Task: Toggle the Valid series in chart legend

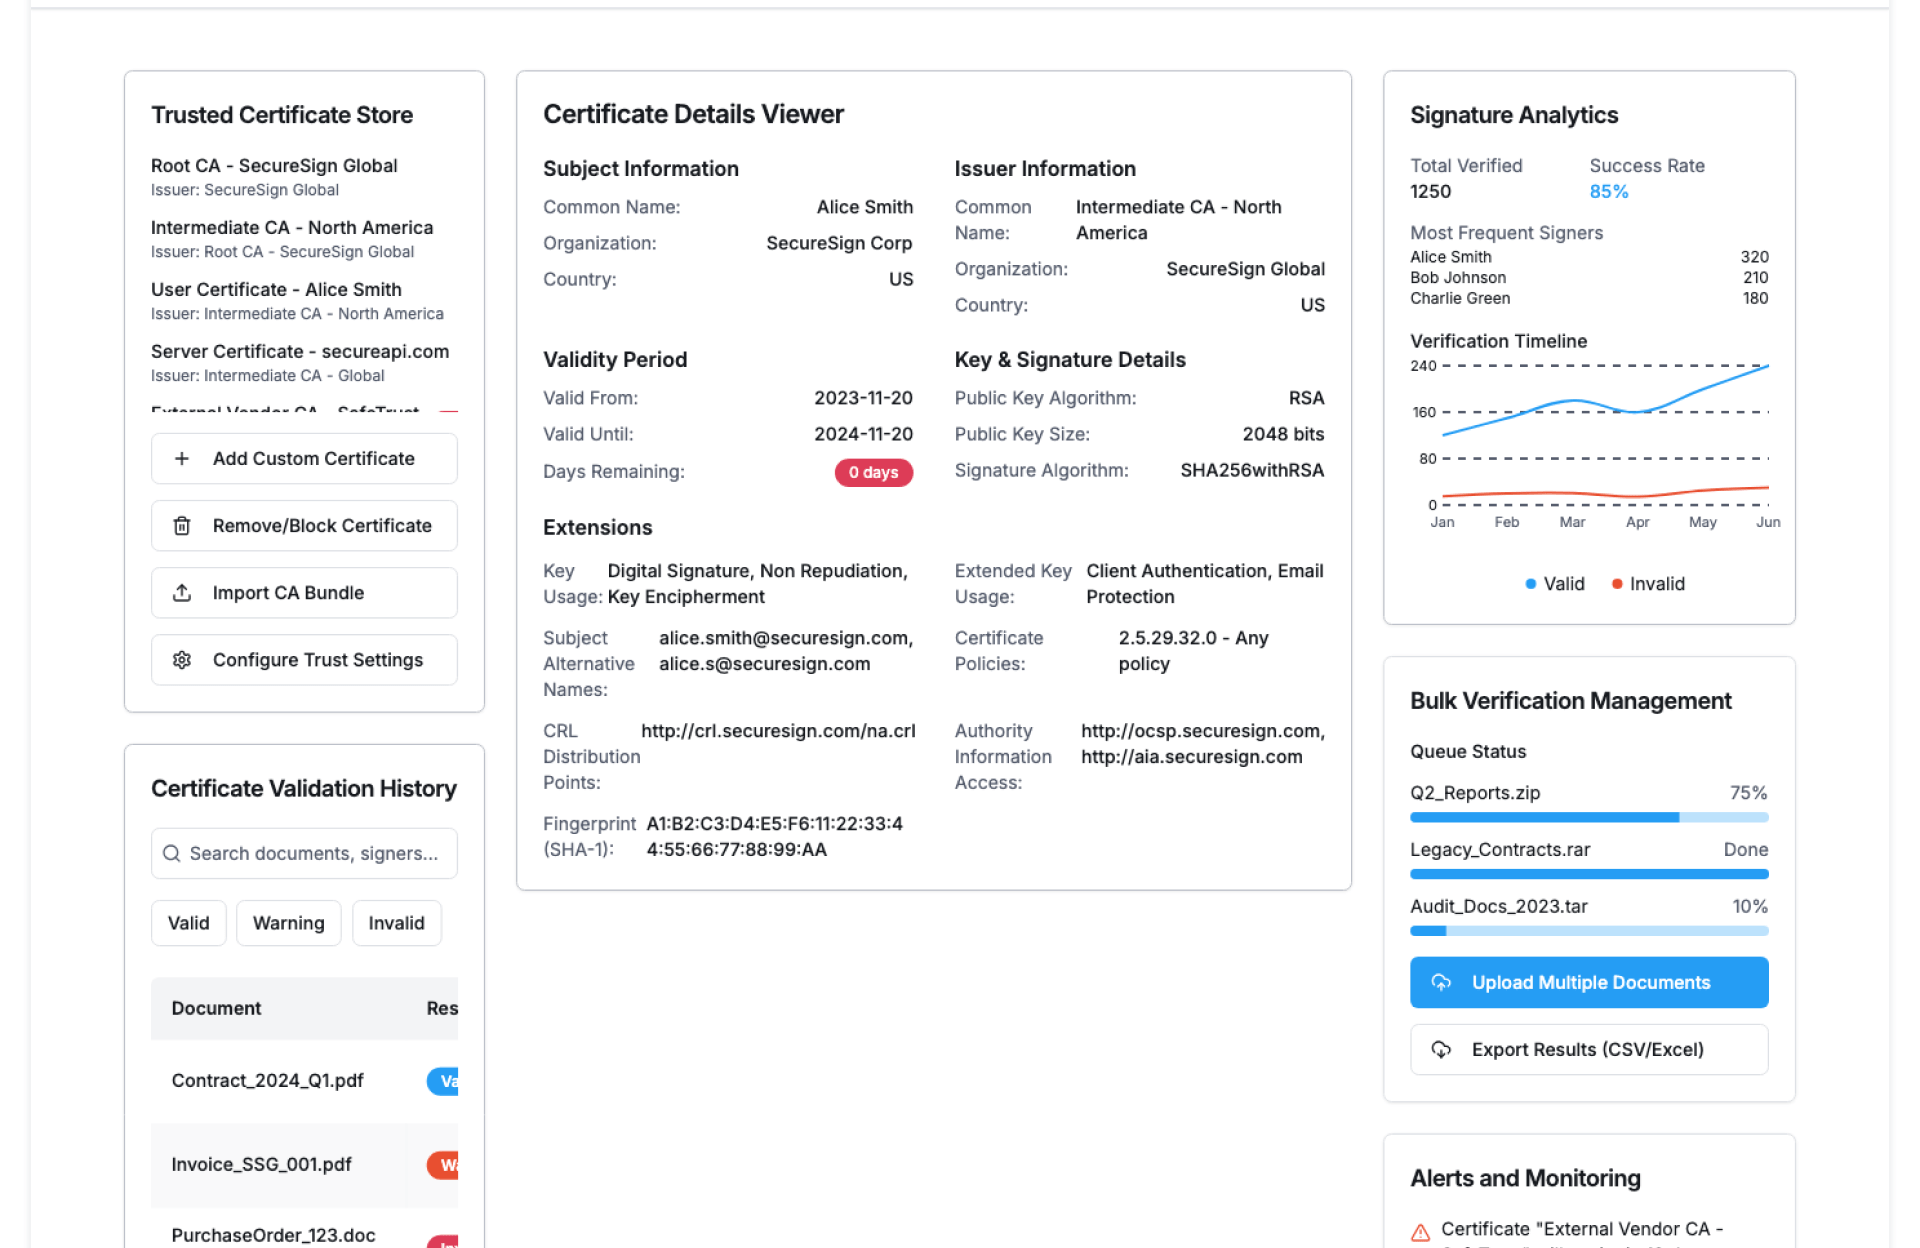Action: tap(1554, 584)
